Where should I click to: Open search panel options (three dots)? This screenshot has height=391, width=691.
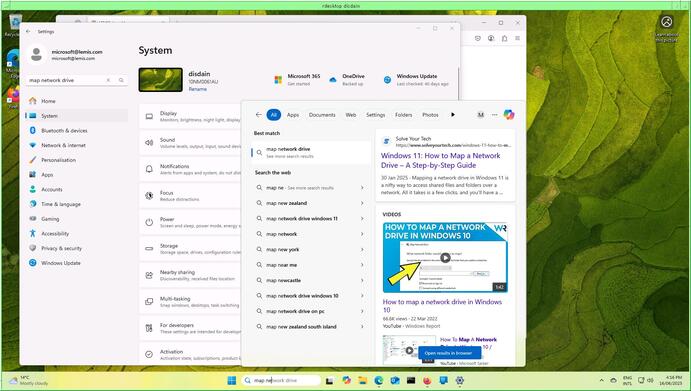[x=494, y=115]
